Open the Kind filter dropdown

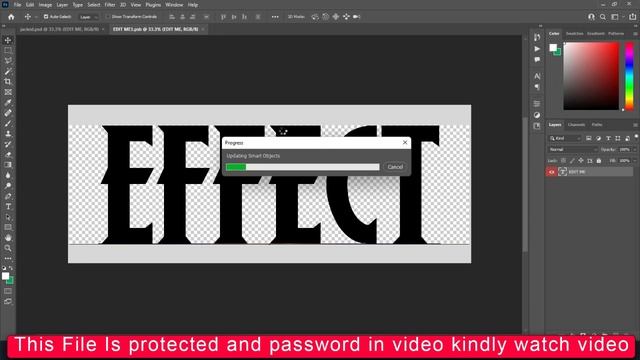tap(565, 138)
